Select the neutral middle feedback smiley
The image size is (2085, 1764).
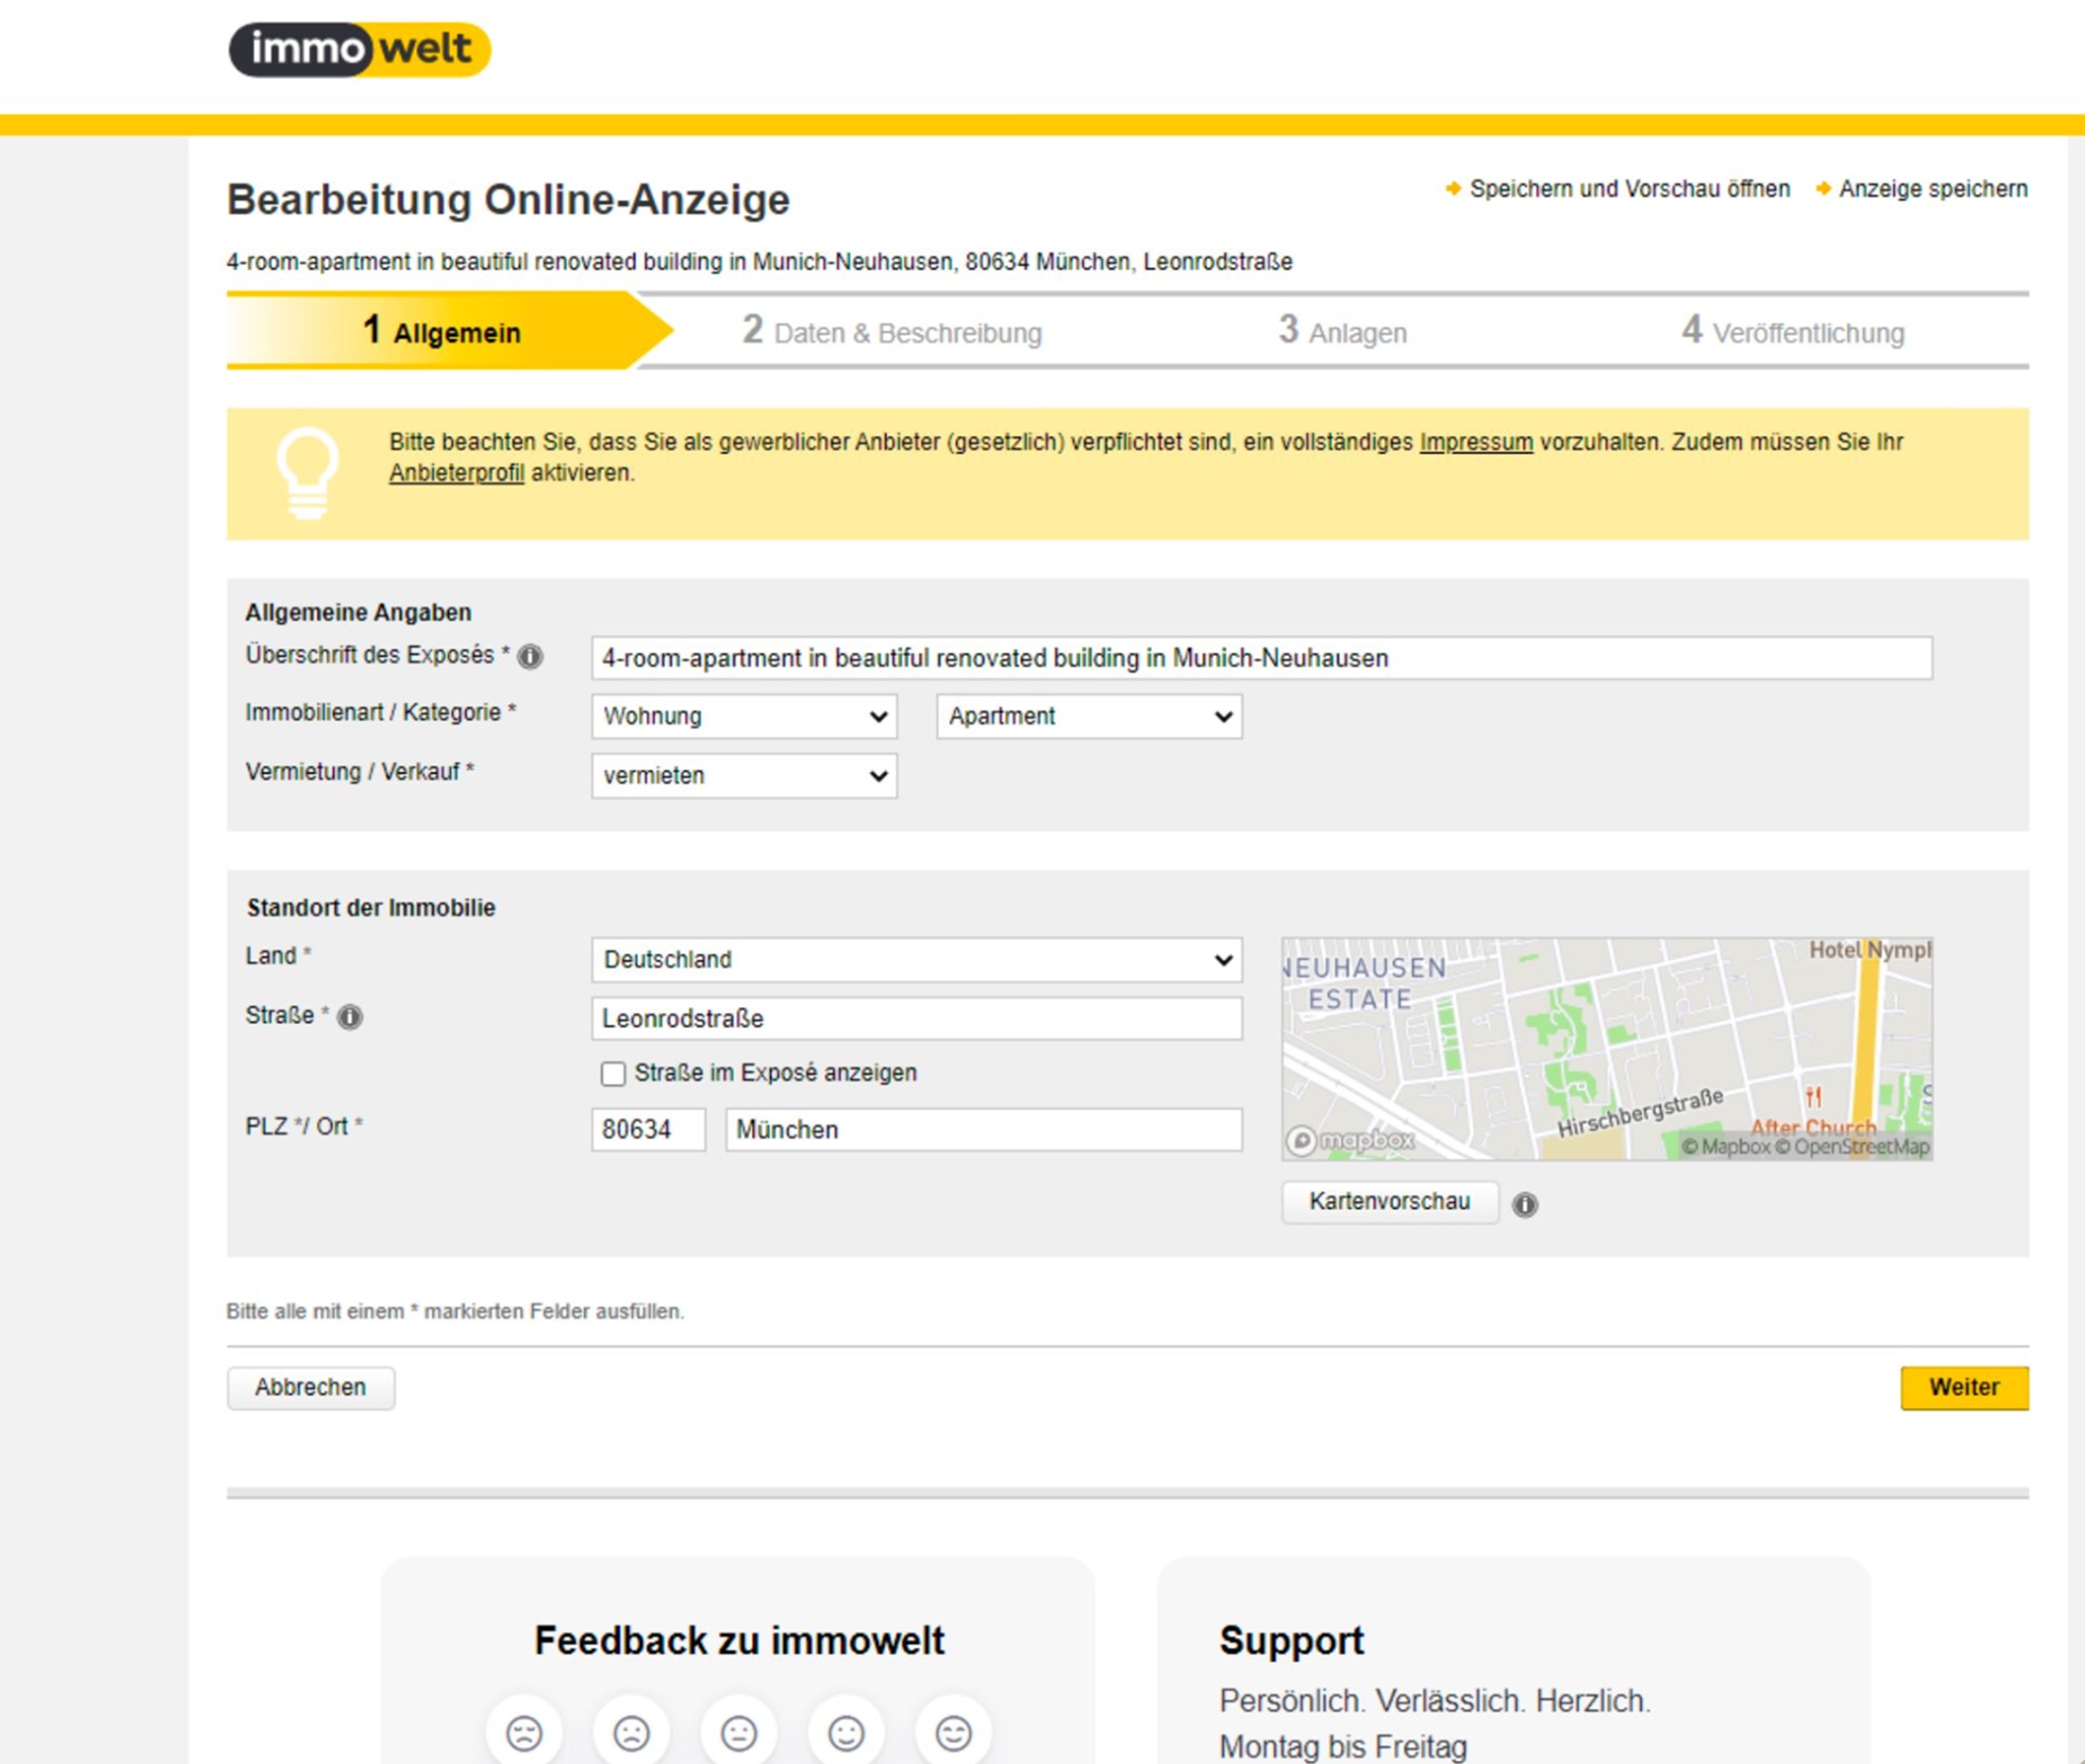(738, 1732)
